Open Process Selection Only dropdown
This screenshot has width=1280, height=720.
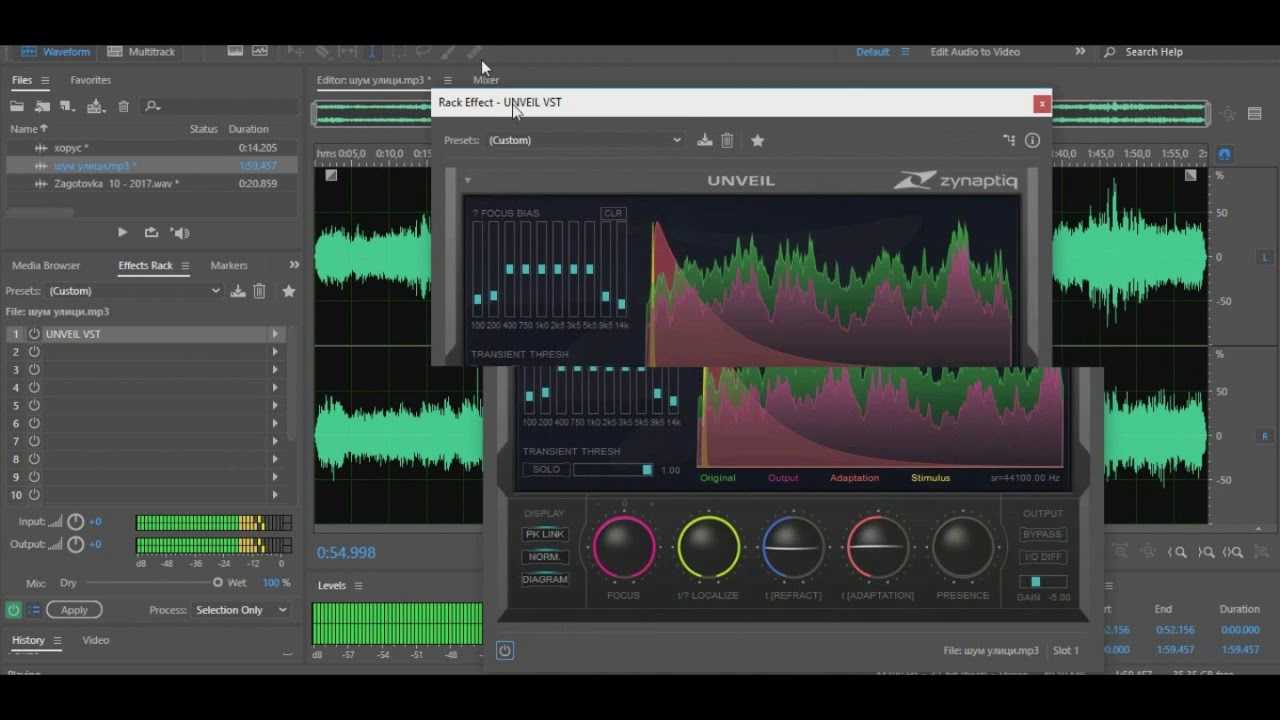(x=240, y=610)
